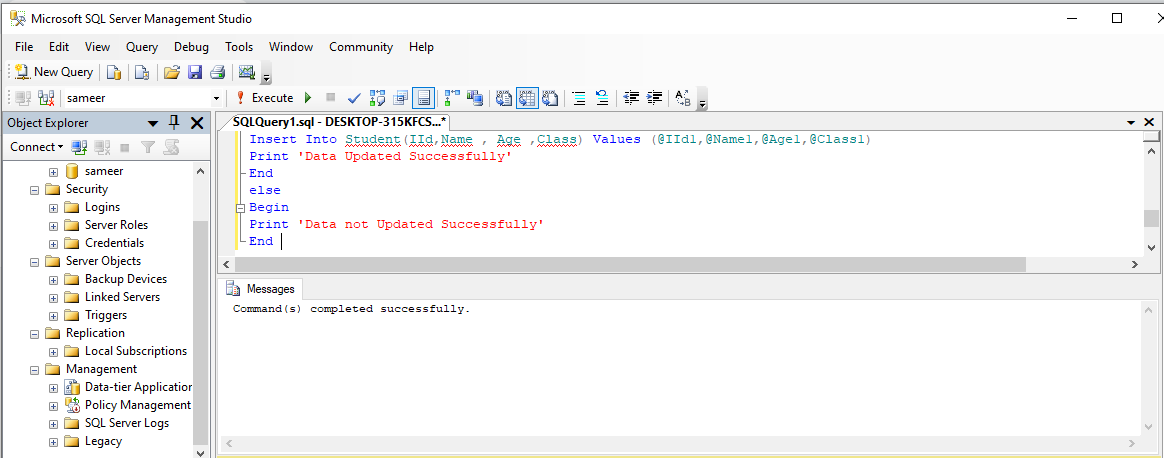Open the Connect dropdown in Object Explorer

click(36, 147)
